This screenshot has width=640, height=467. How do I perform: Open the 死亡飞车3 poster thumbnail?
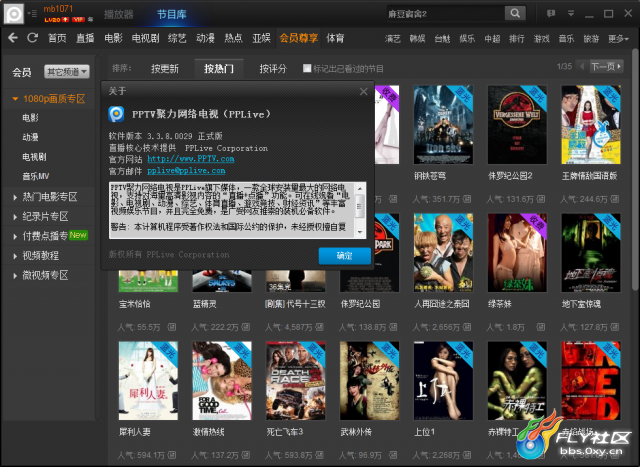click(296, 381)
